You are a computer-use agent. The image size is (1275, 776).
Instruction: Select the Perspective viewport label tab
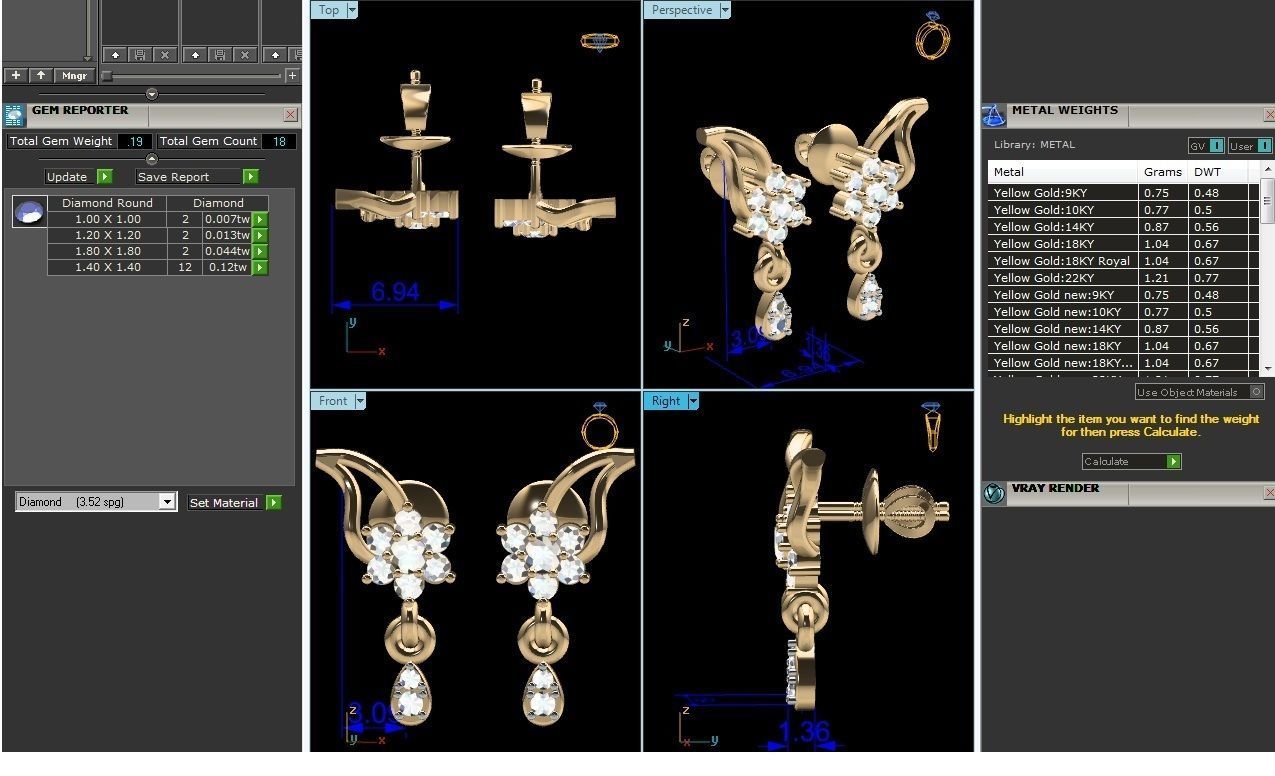pos(682,10)
